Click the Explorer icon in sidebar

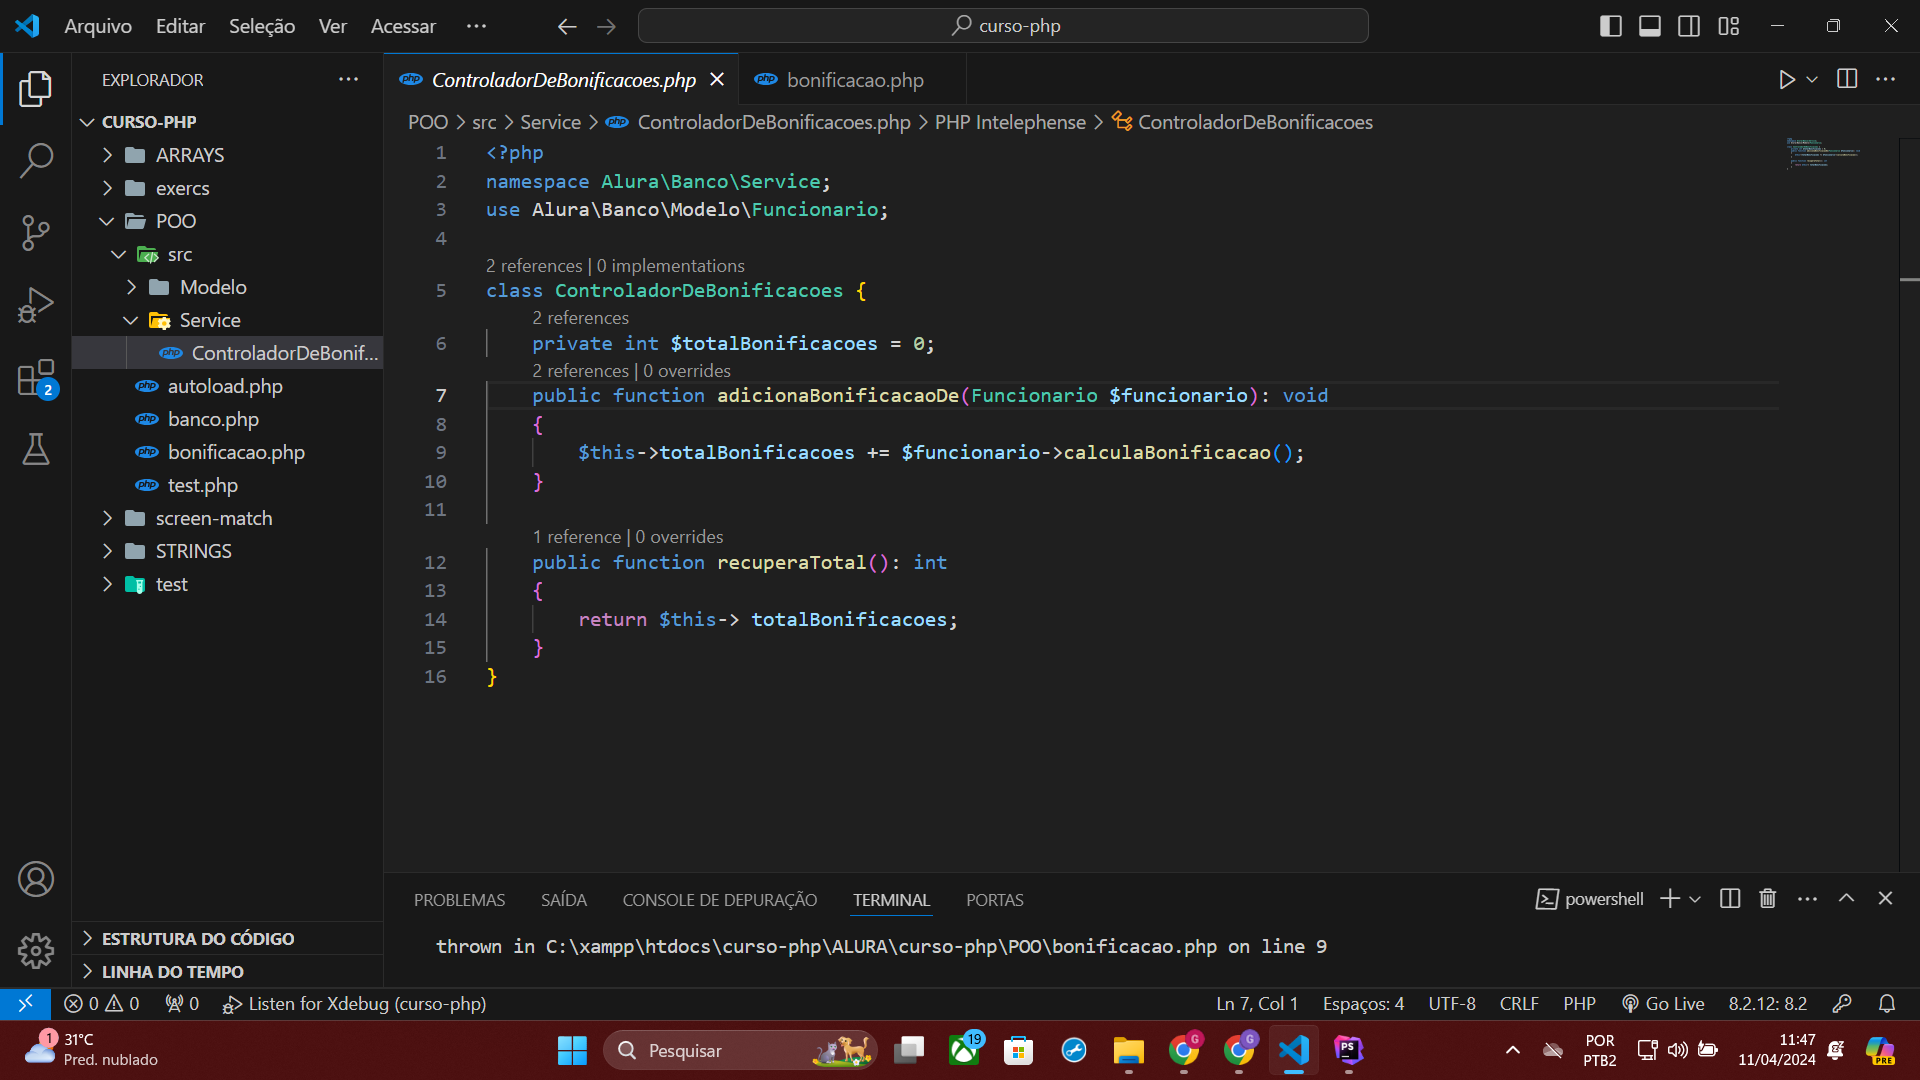(x=36, y=90)
